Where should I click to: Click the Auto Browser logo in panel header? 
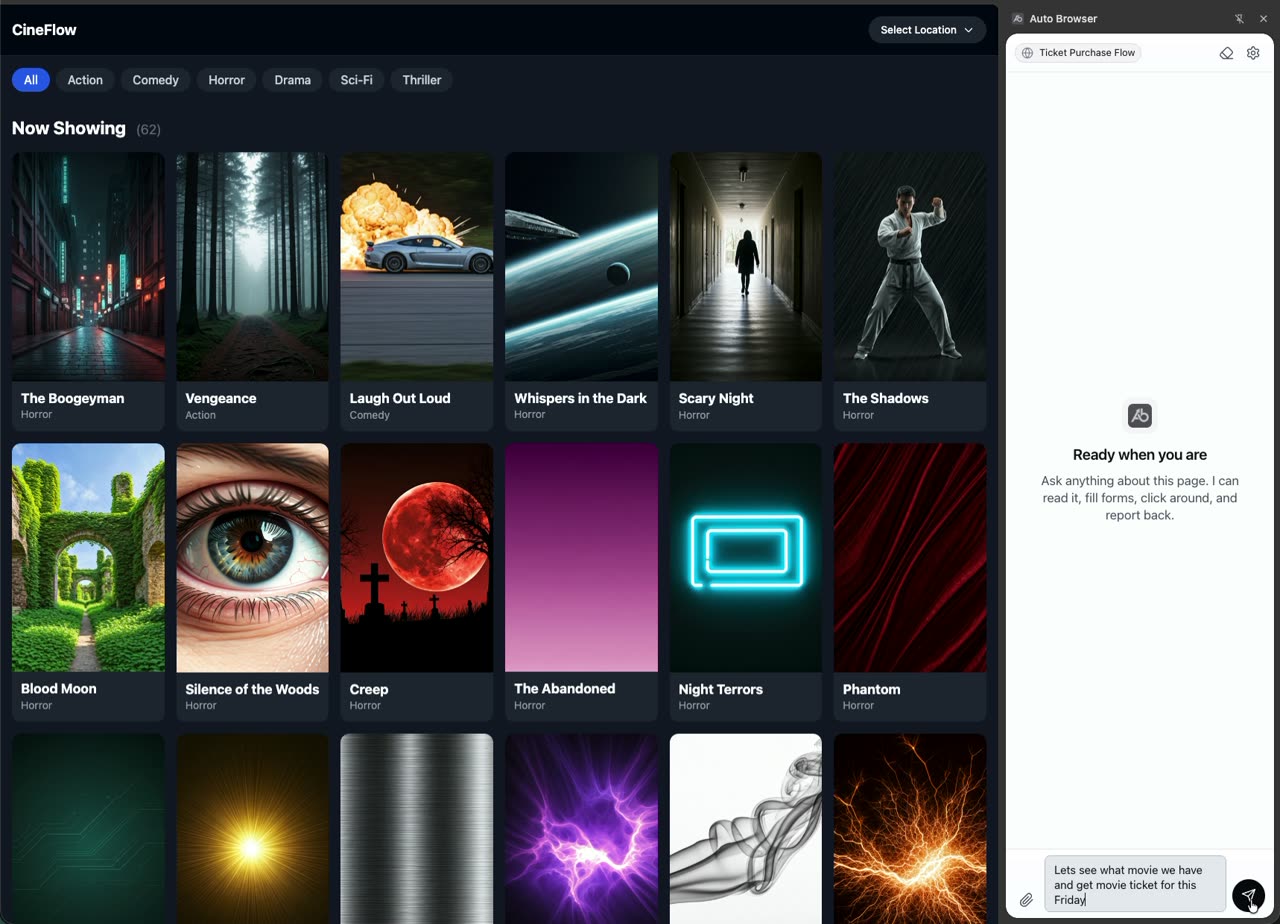[x=1017, y=19]
